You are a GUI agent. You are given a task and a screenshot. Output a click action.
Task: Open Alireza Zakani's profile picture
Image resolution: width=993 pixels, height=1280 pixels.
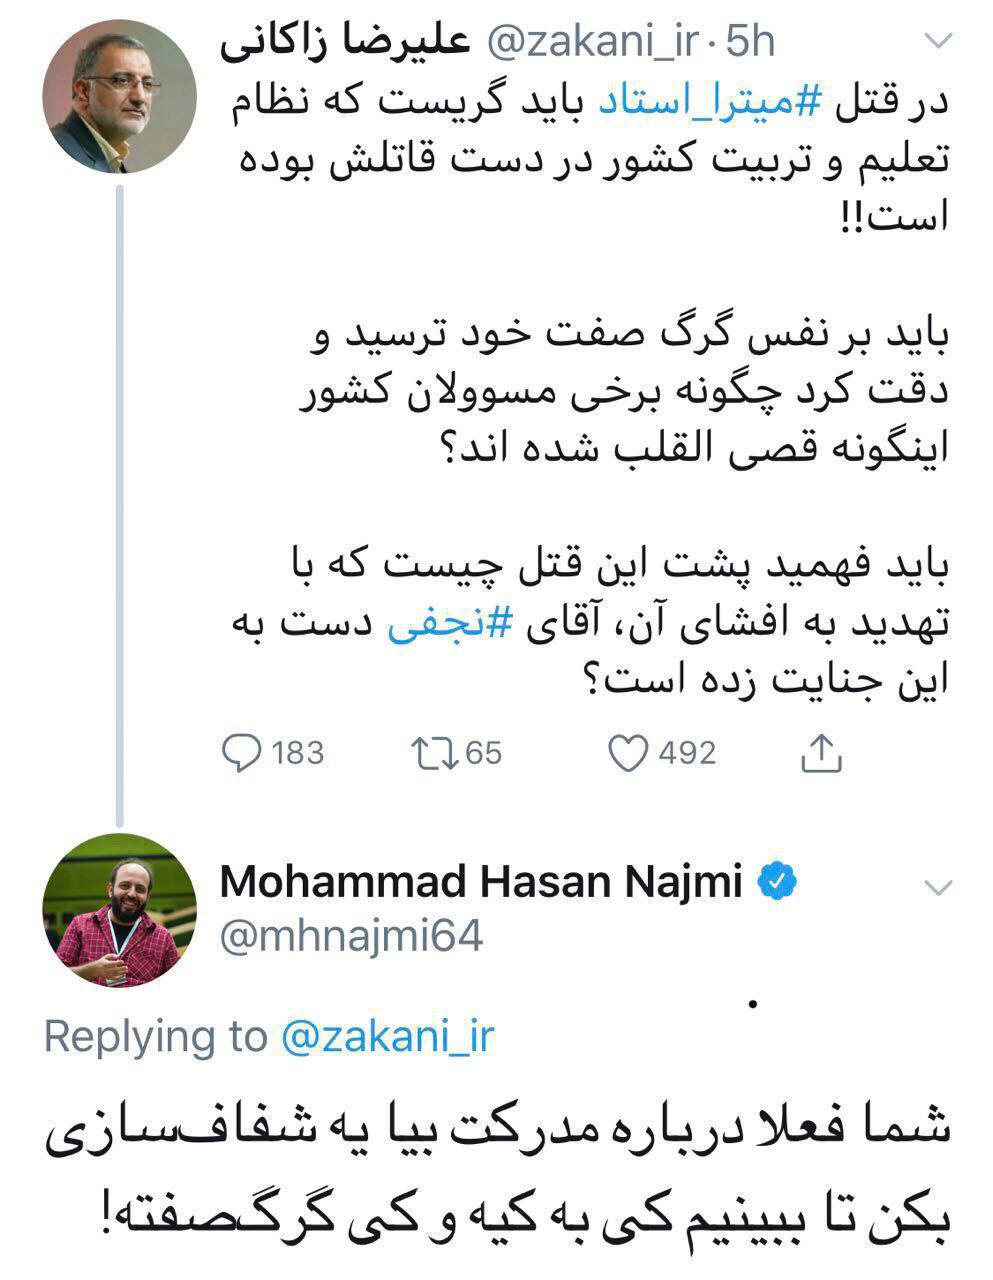[120, 96]
